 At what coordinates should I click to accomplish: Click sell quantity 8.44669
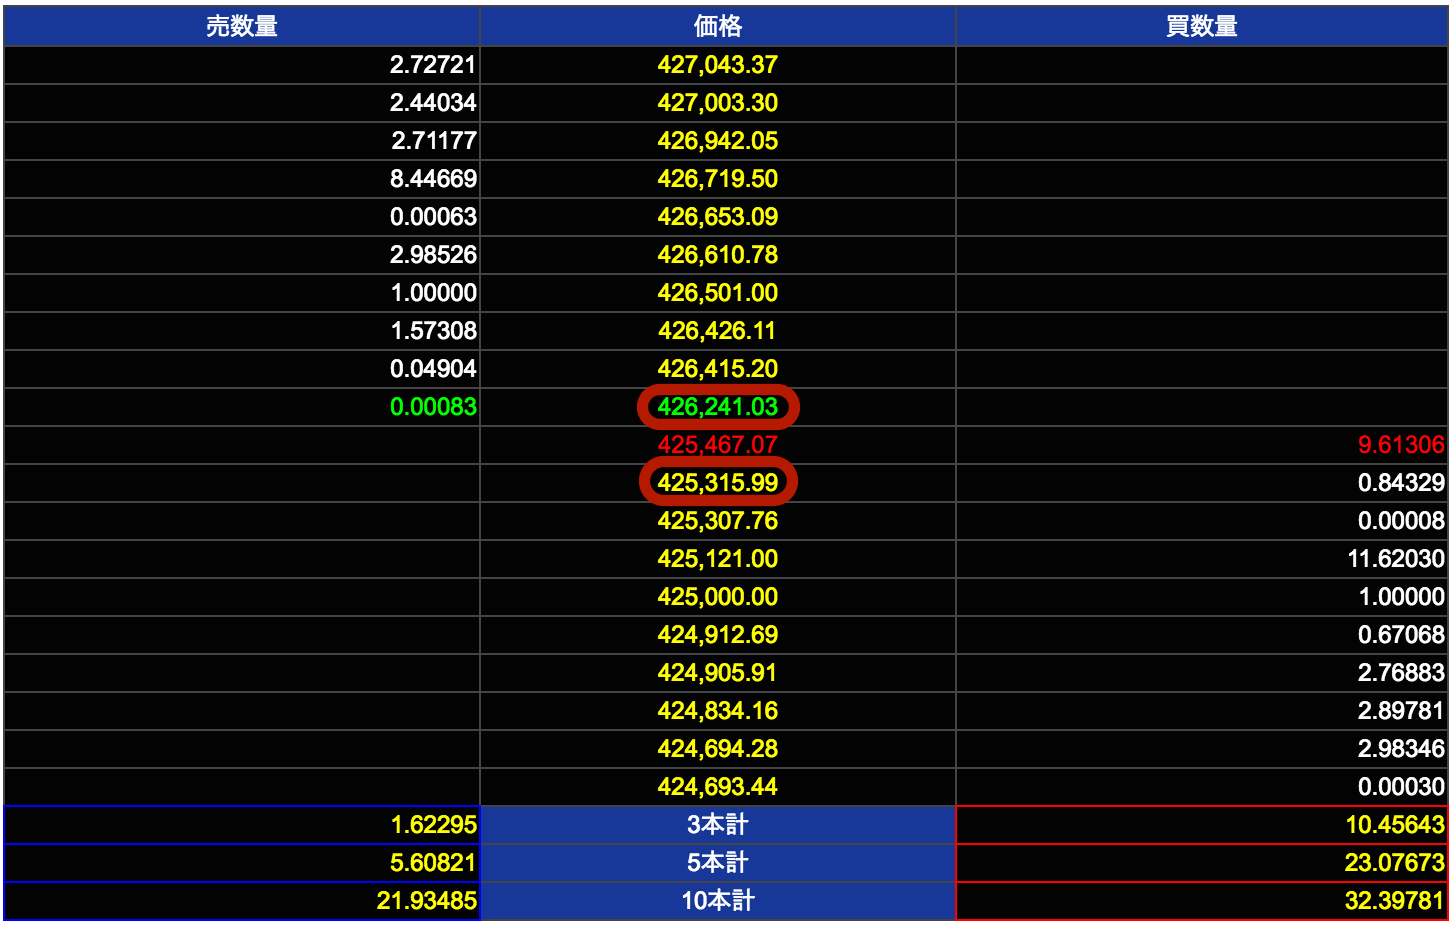click(433, 179)
